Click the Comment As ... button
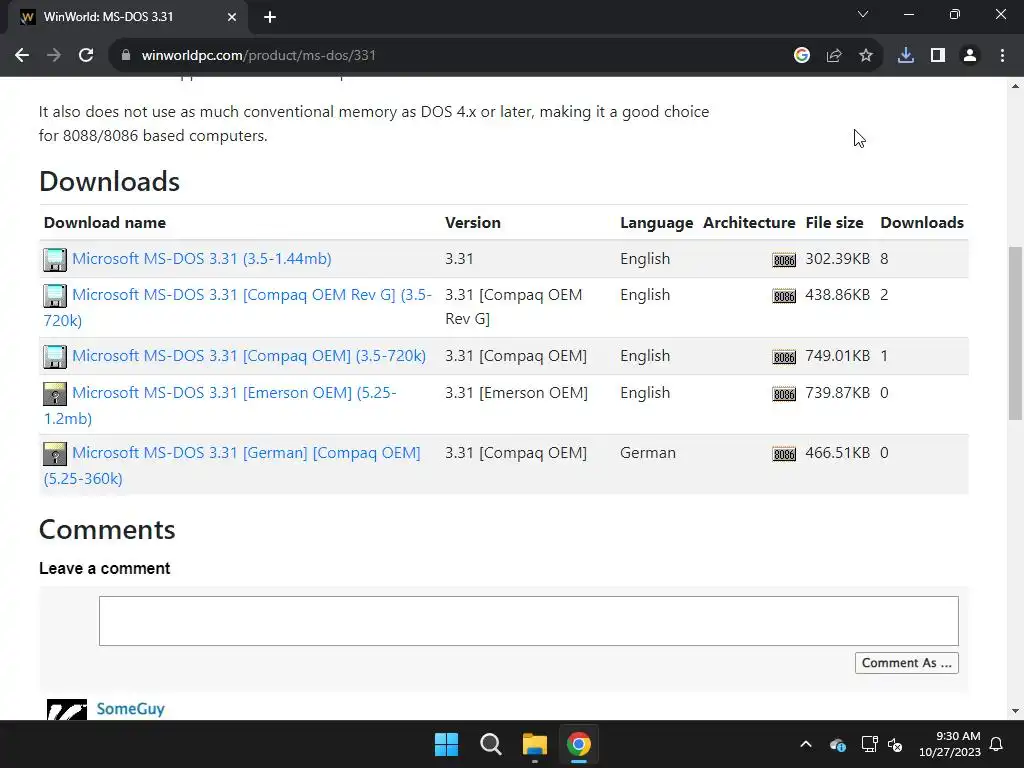The image size is (1024, 768). [x=906, y=663]
